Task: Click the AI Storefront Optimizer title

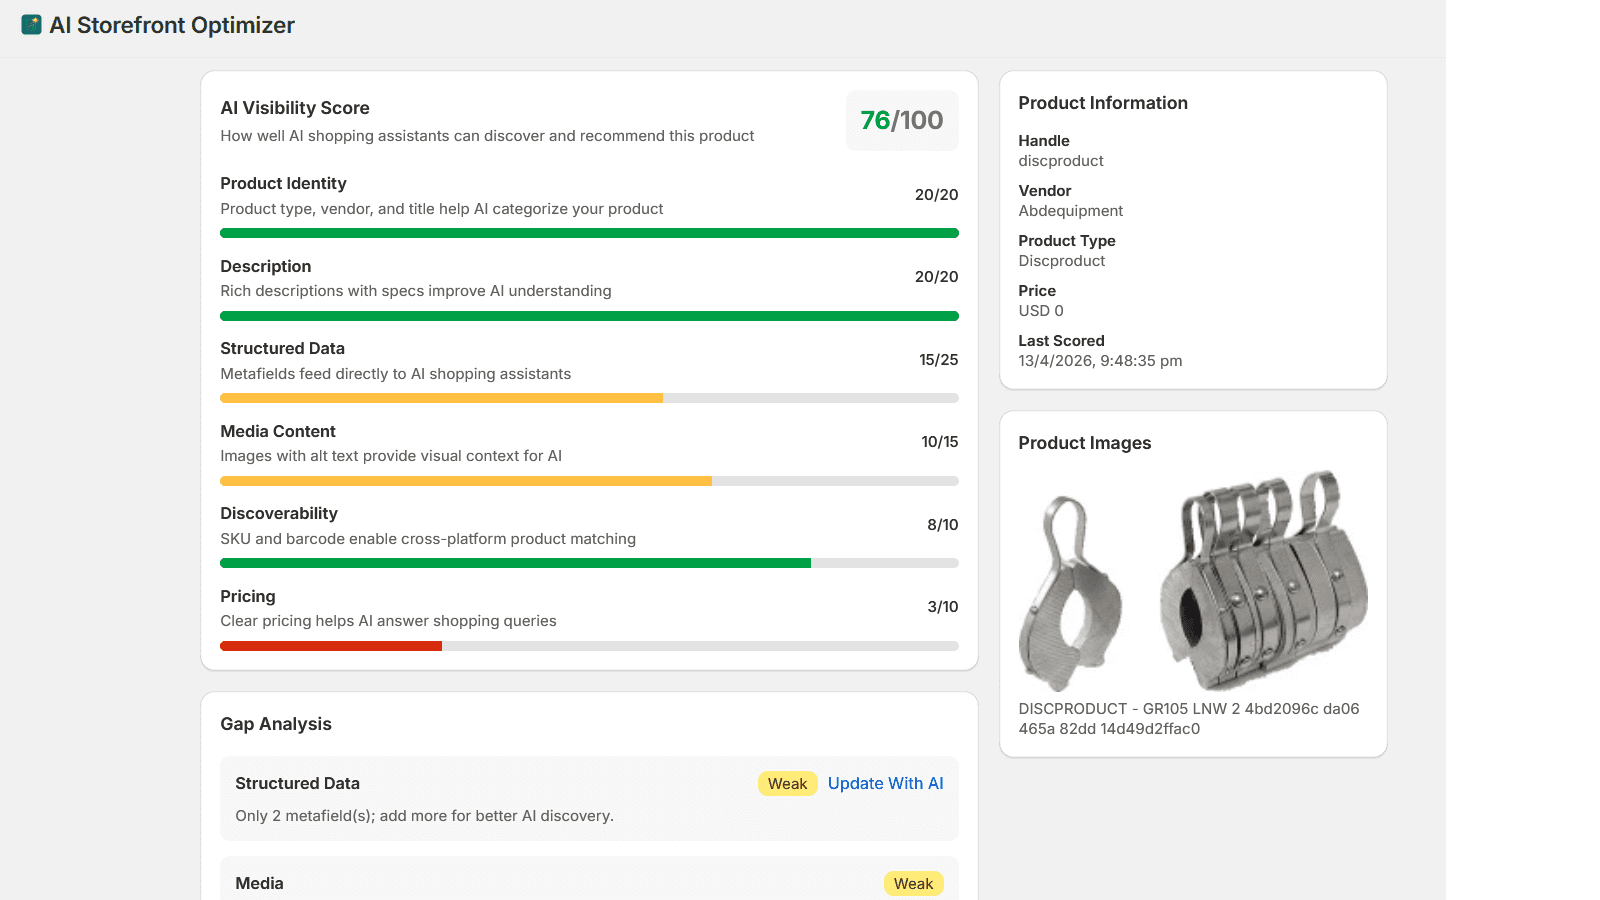Action: pyautogui.click(x=172, y=25)
